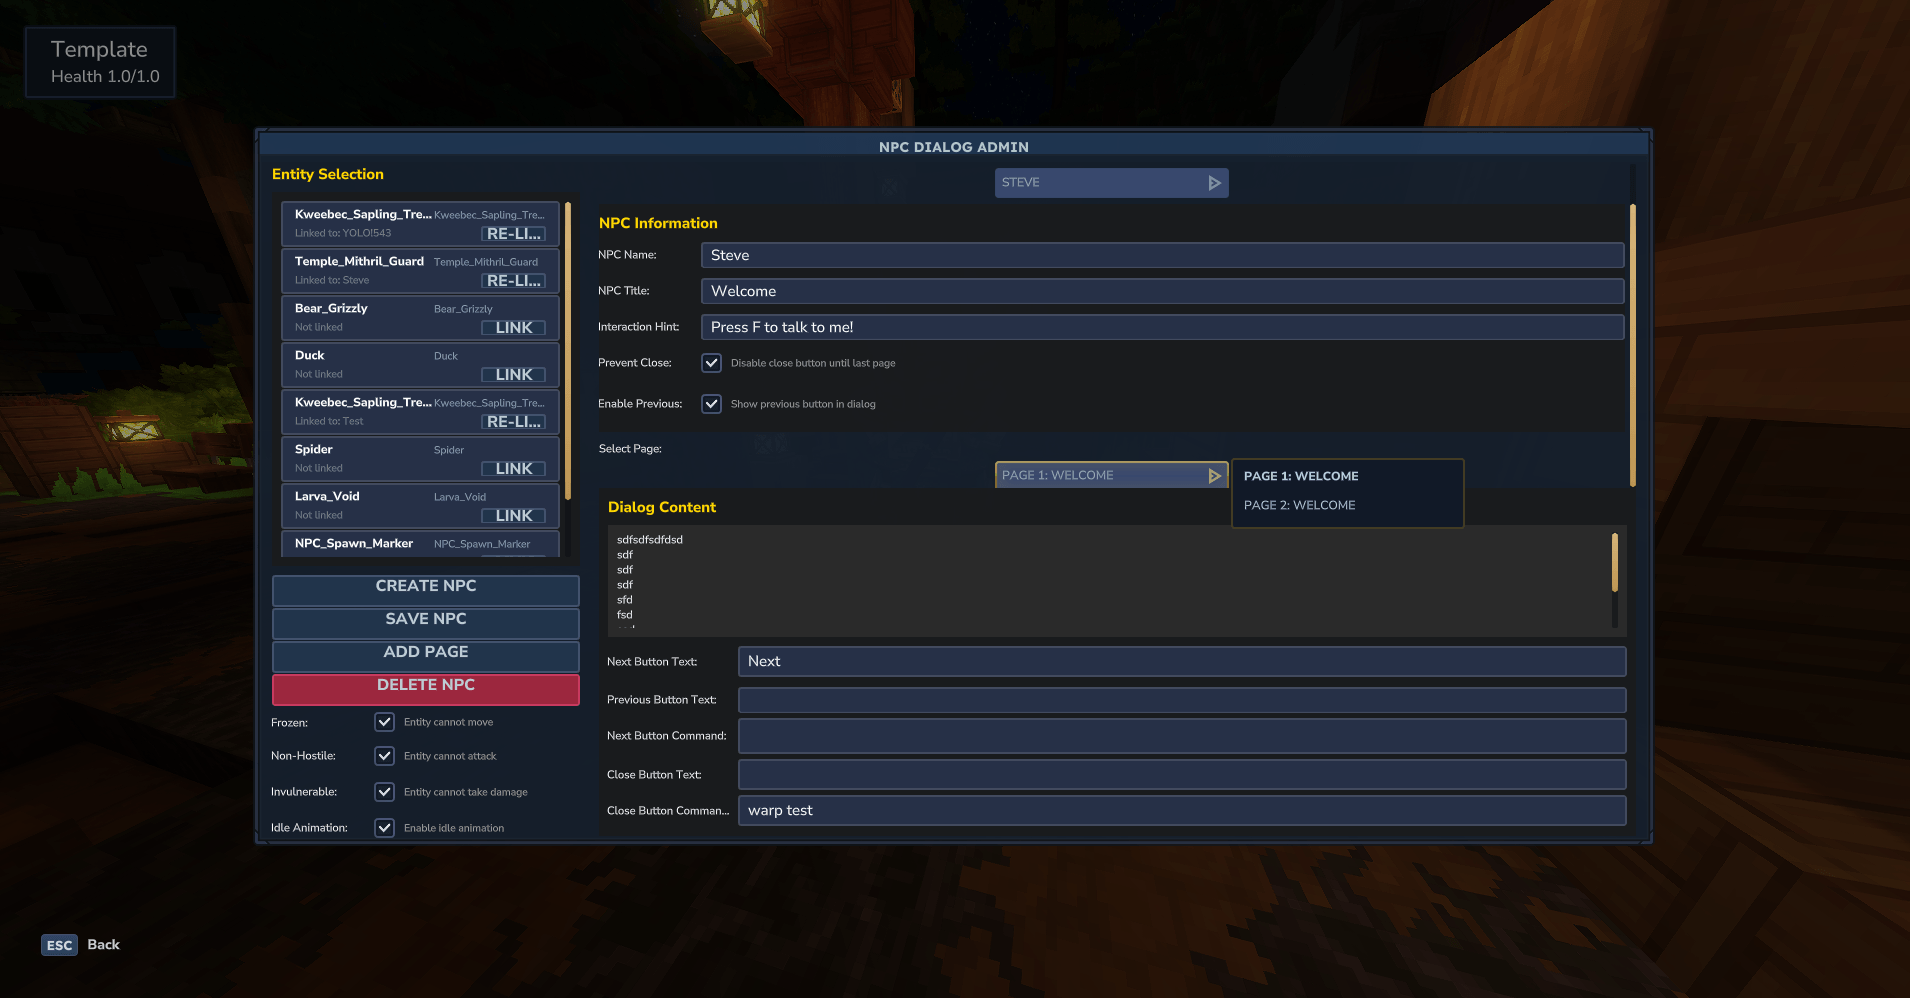Click the arrow icon on STEVE dropdown

pyautogui.click(x=1214, y=183)
